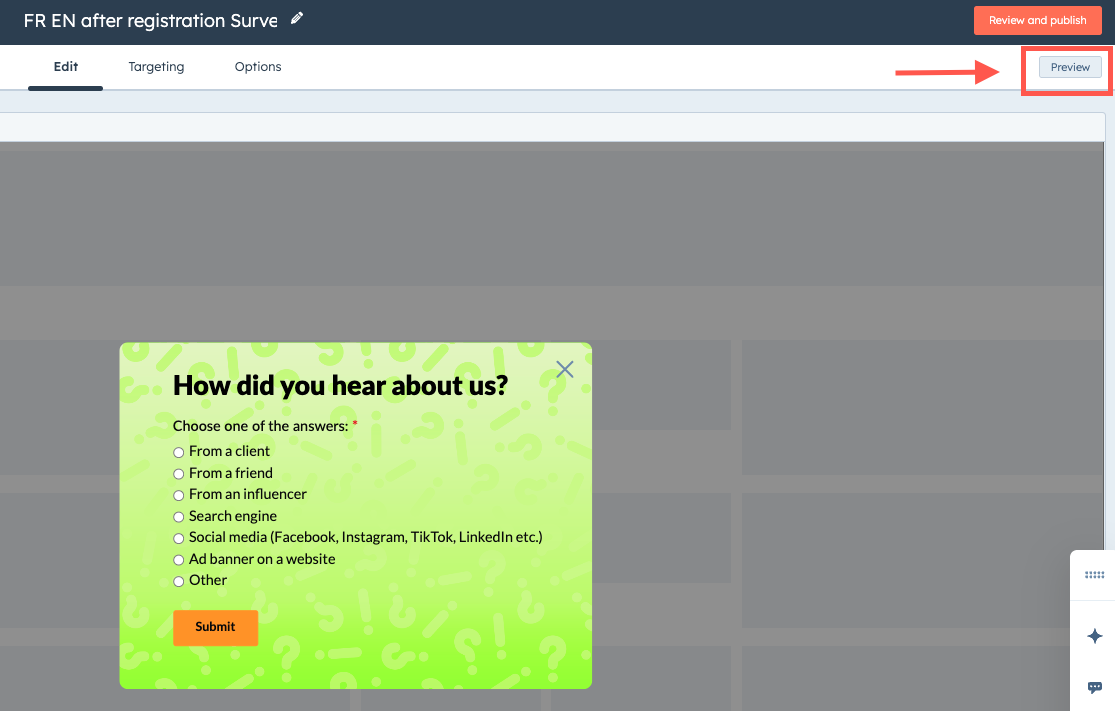The image size is (1115, 711).
Task: Go to the Edit tab
Action: pyautogui.click(x=65, y=67)
